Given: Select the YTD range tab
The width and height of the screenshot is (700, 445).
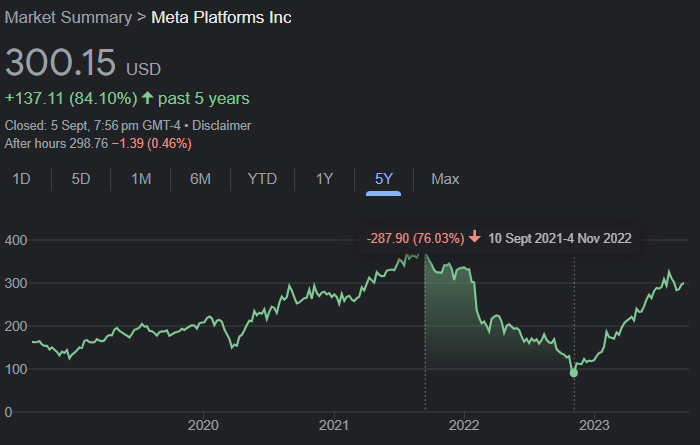Looking at the screenshot, I should pos(262,179).
